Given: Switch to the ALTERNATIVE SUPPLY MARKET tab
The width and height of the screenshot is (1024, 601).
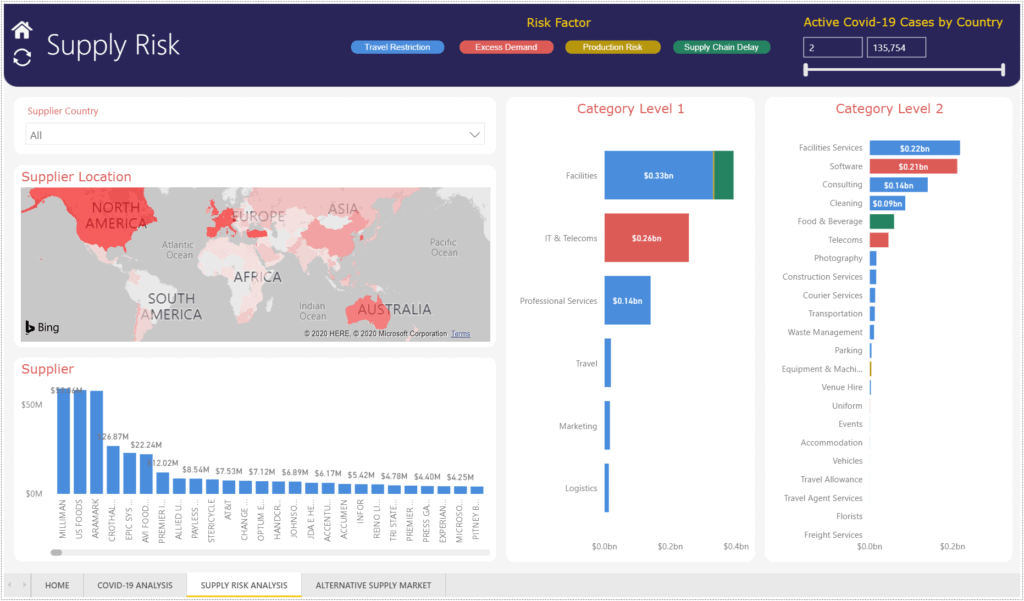Looking at the screenshot, I should pos(373,585).
